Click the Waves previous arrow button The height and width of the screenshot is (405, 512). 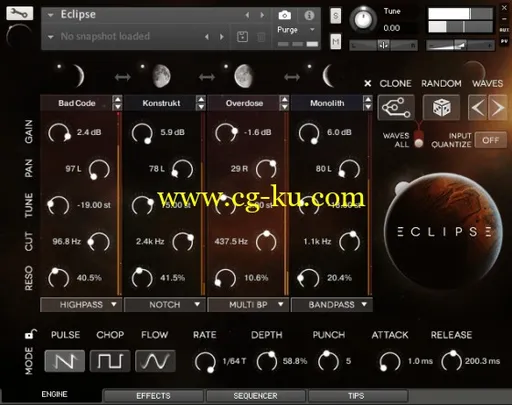click(478, 107)
